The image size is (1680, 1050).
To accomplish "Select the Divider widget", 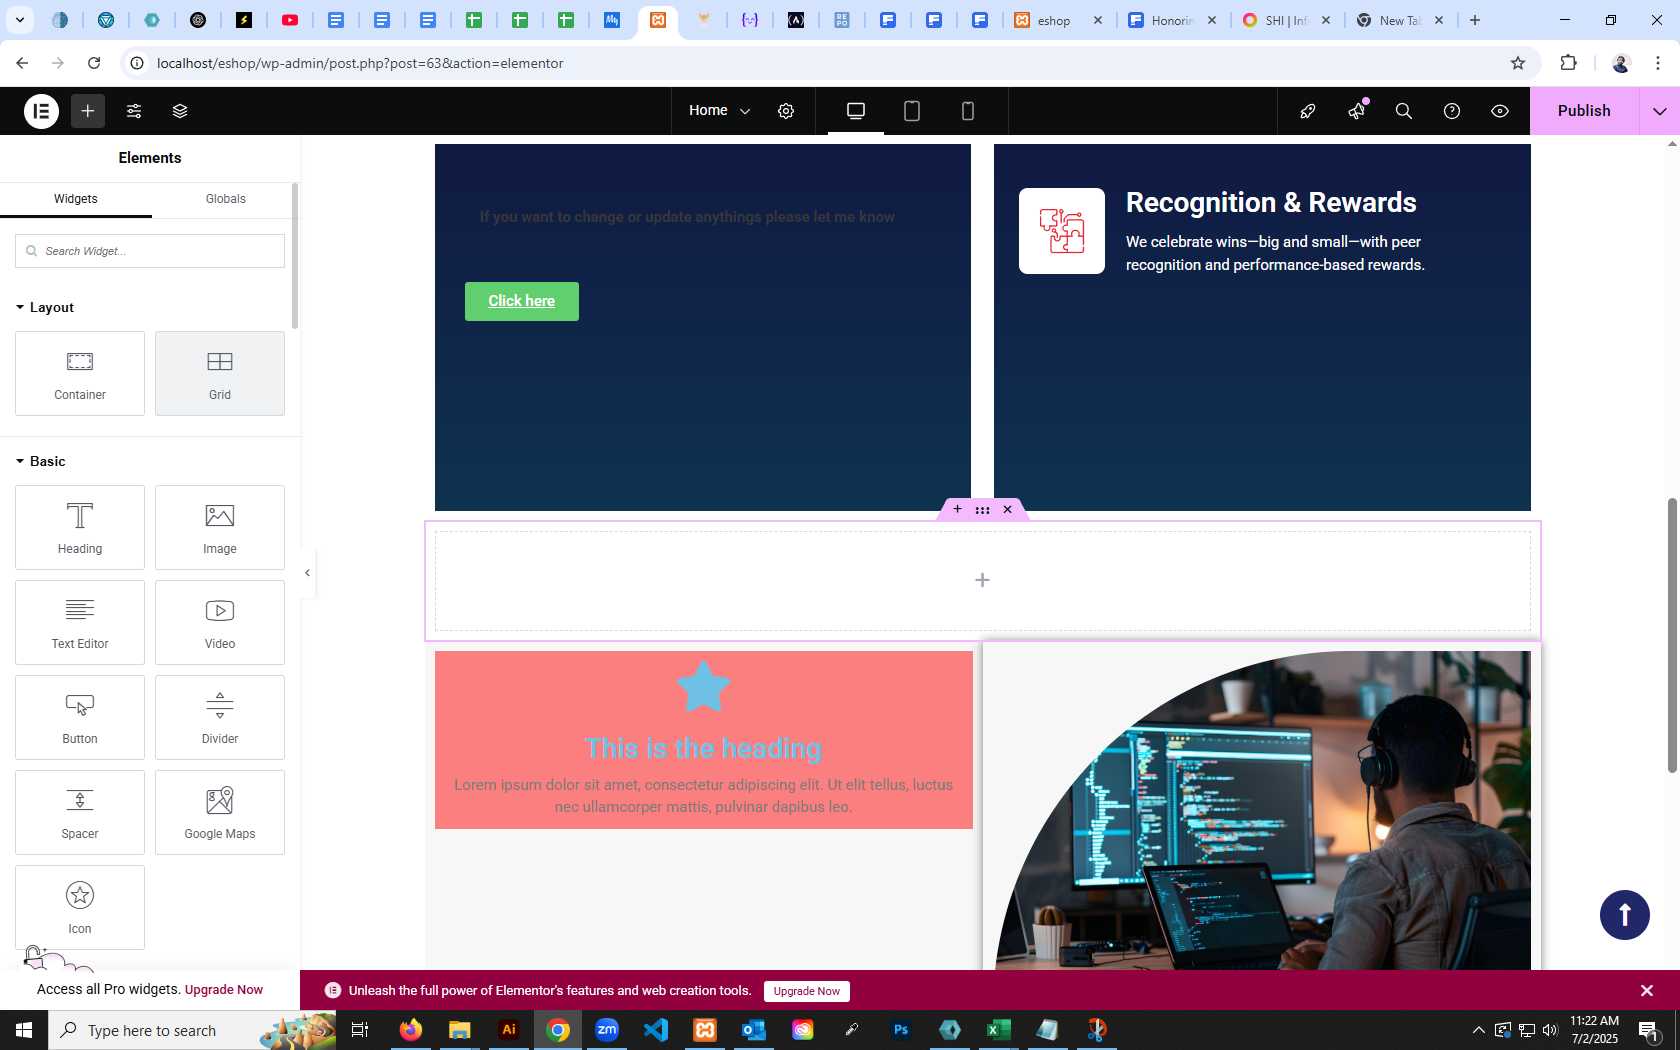I will click(x=220, y=717).
